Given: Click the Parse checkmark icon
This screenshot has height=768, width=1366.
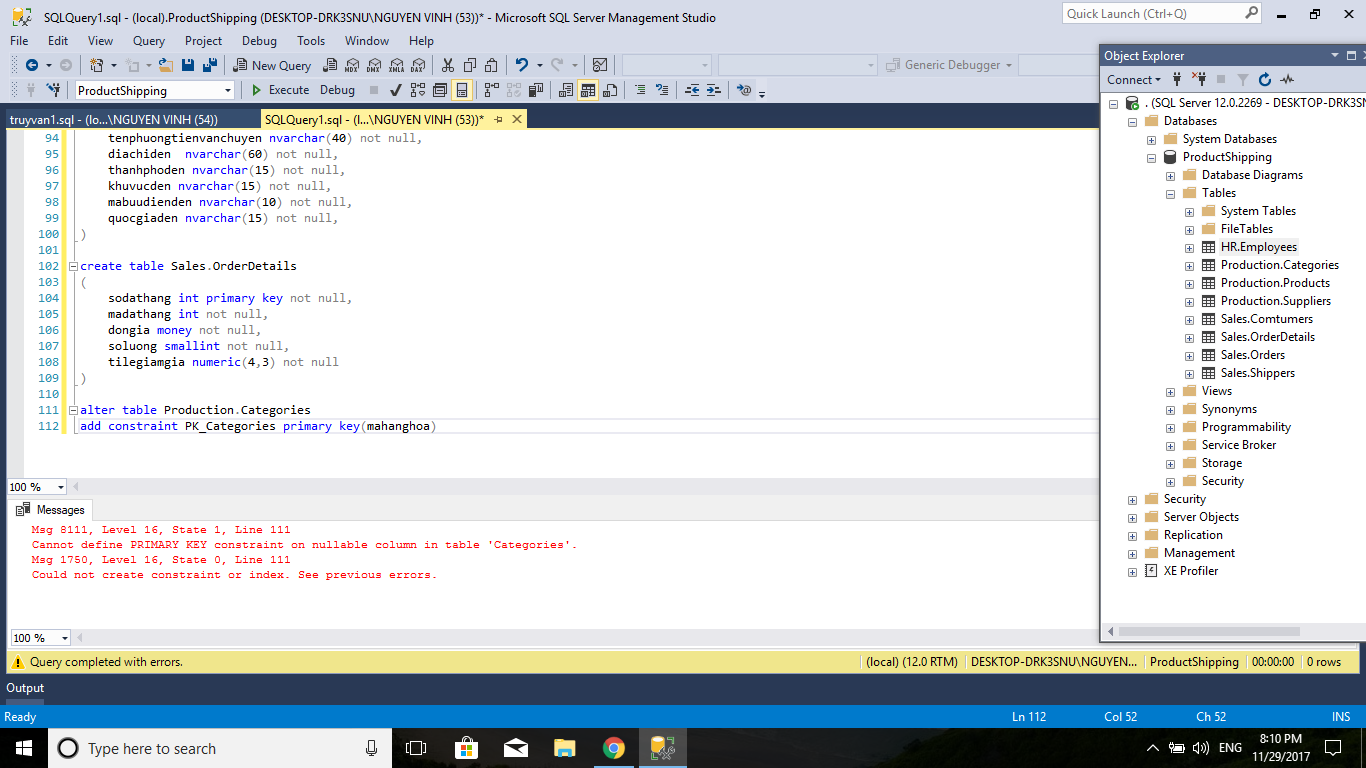Looking at the screenshot, I should (x=396, y=90).
